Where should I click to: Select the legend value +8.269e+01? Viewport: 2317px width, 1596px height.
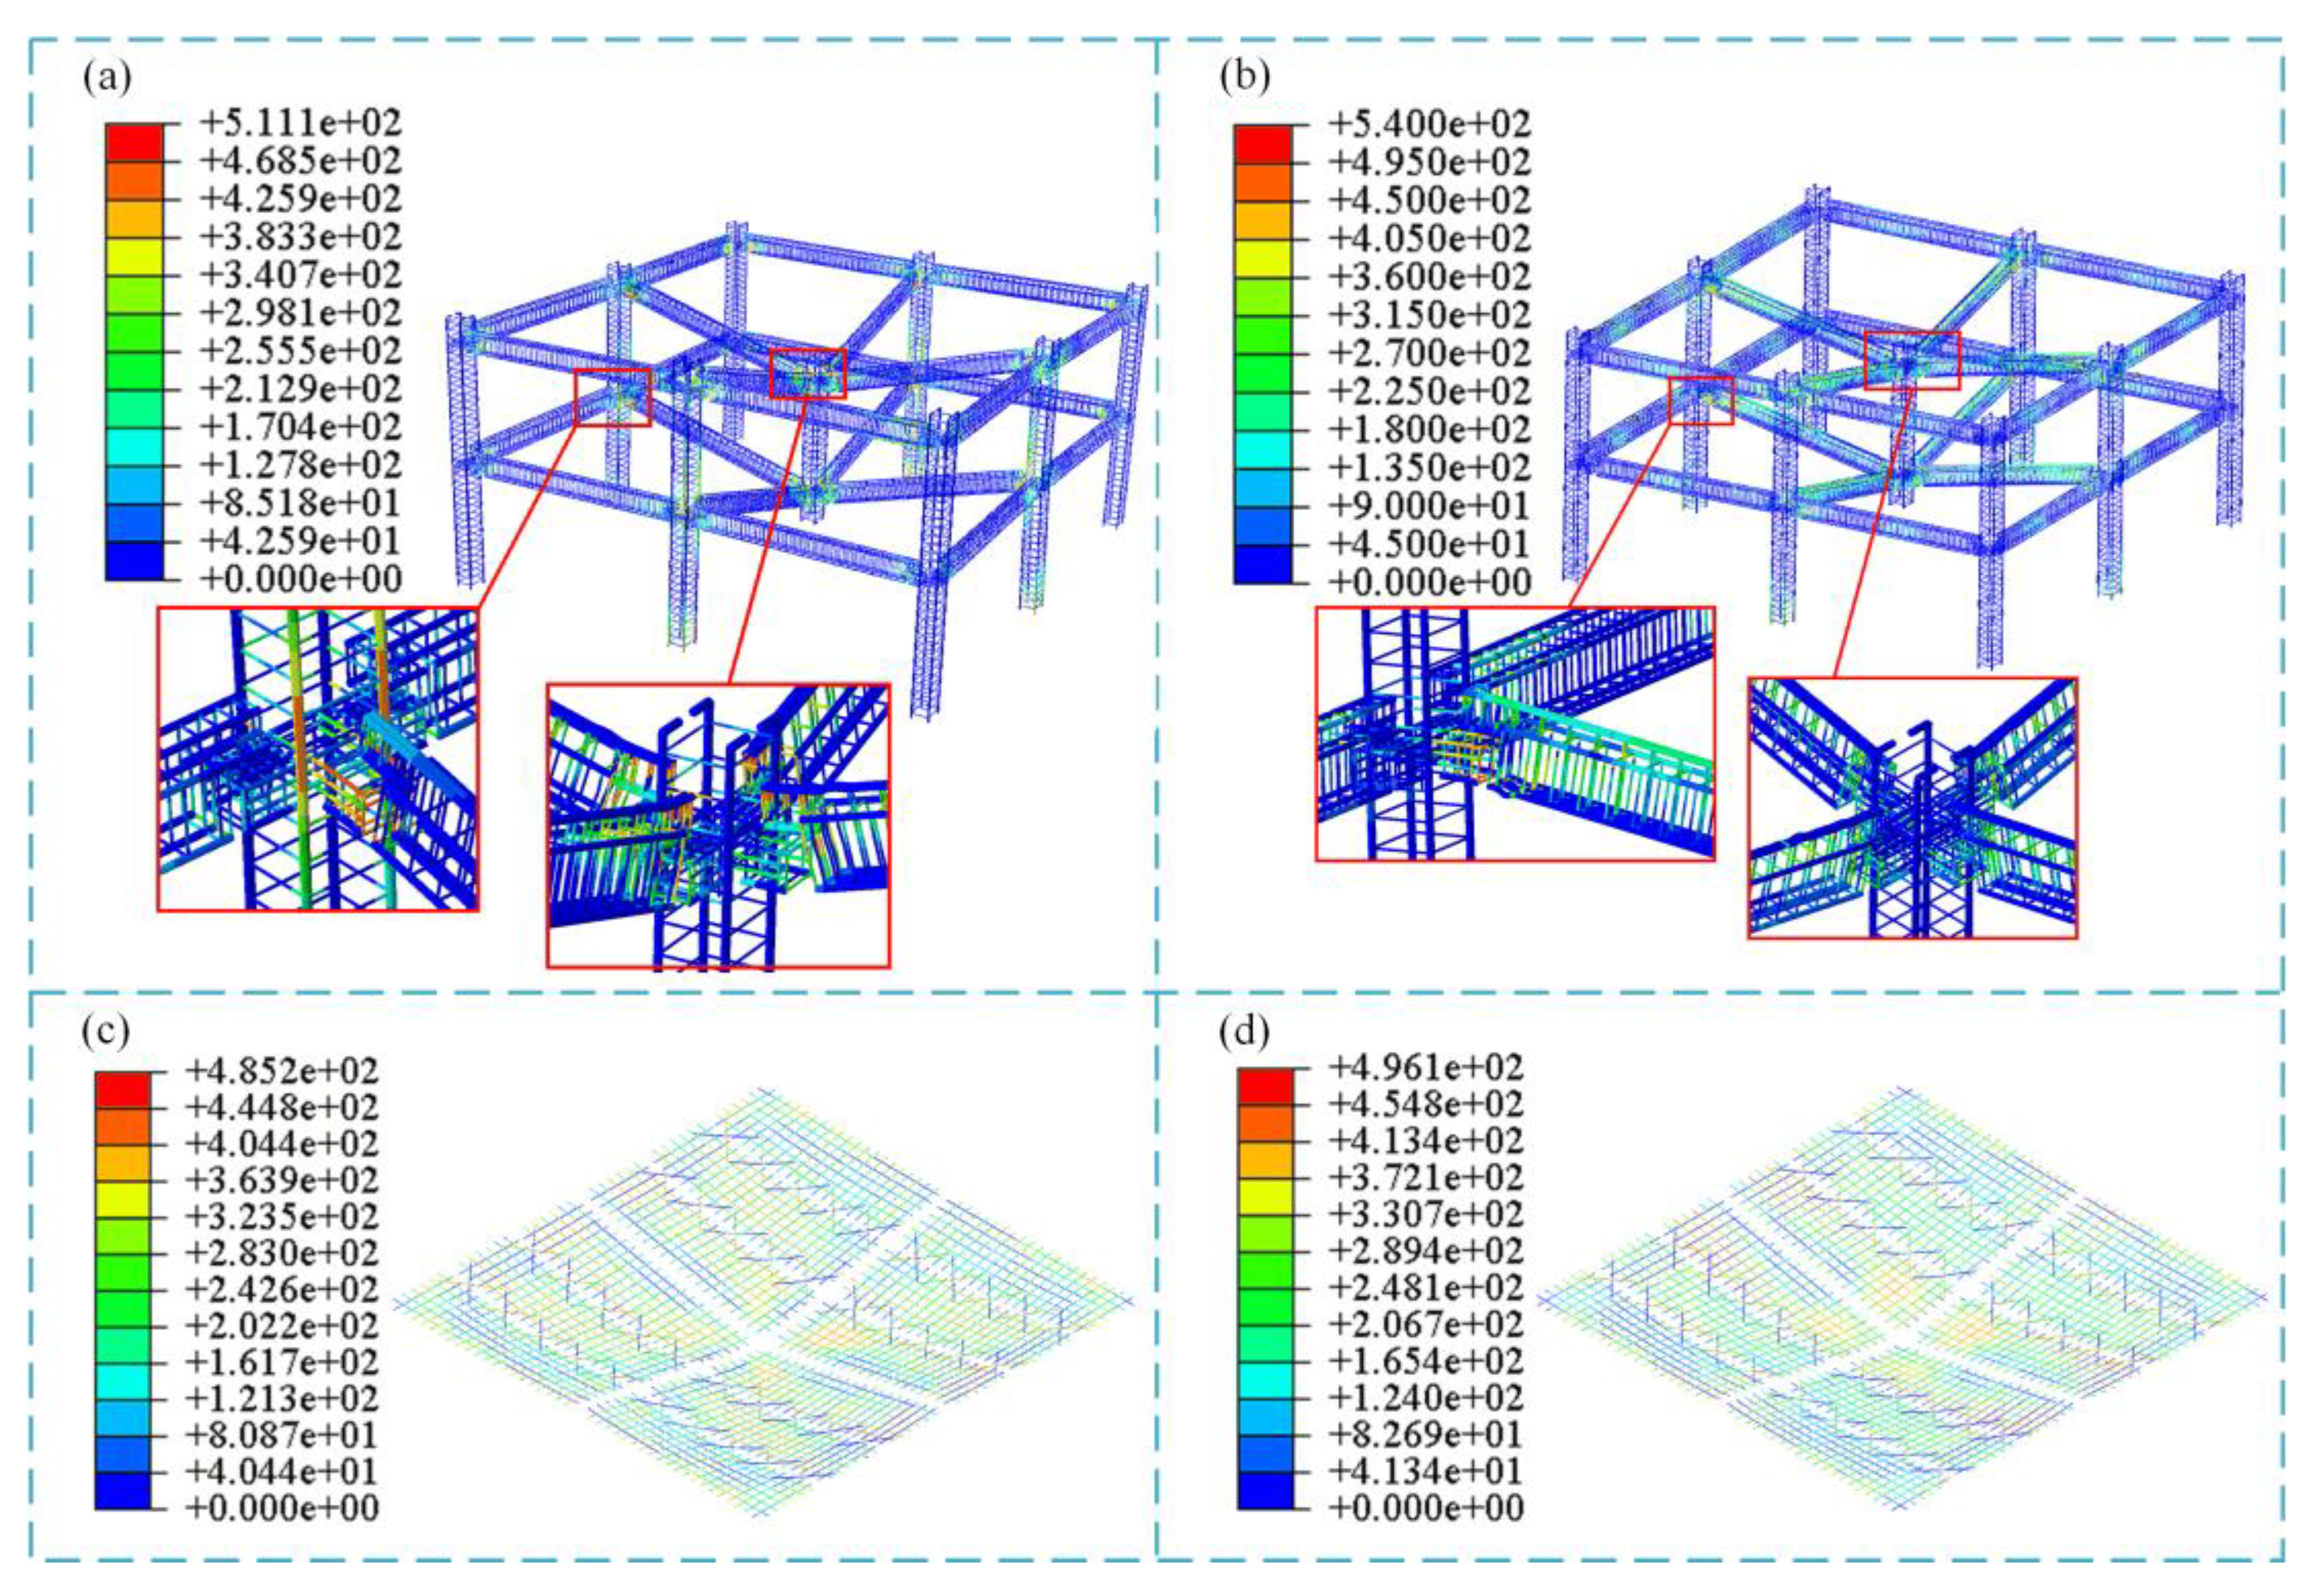[x=1427, y=1435]
